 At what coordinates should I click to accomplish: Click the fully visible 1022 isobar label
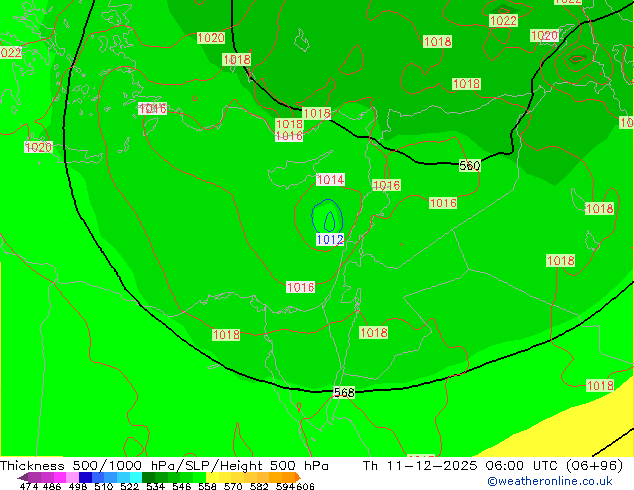[x=503, y=21]
